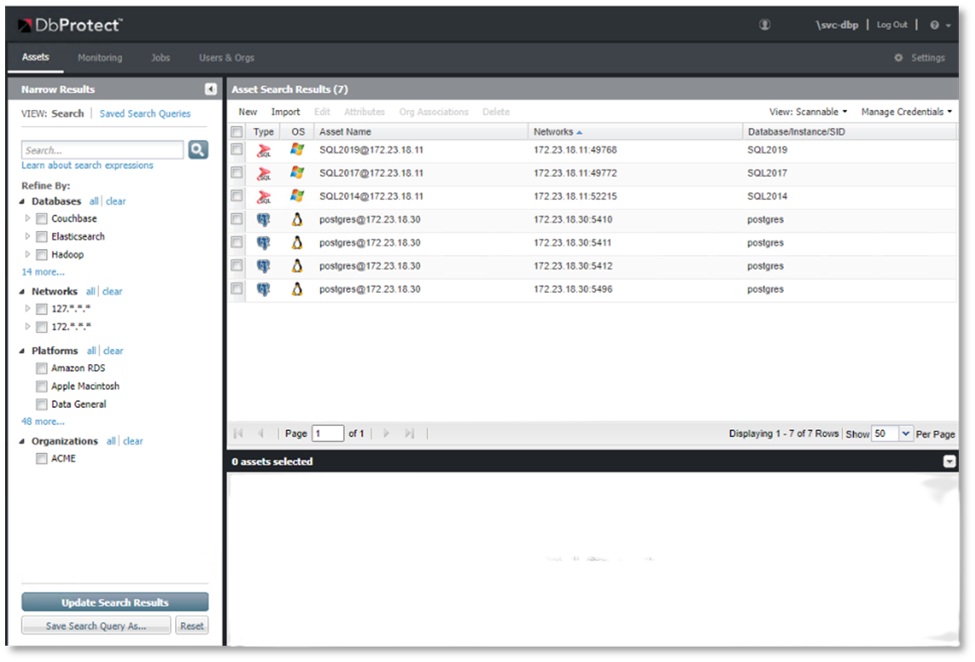Open the help question mark icon

pyautogui.click(x=934, y=25)
